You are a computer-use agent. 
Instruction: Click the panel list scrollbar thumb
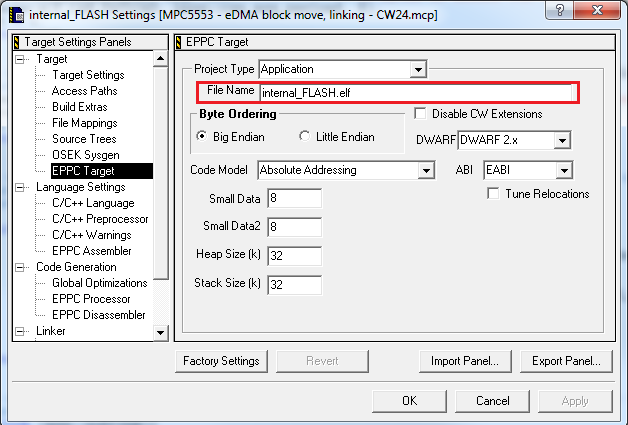[x=161, y=173]
